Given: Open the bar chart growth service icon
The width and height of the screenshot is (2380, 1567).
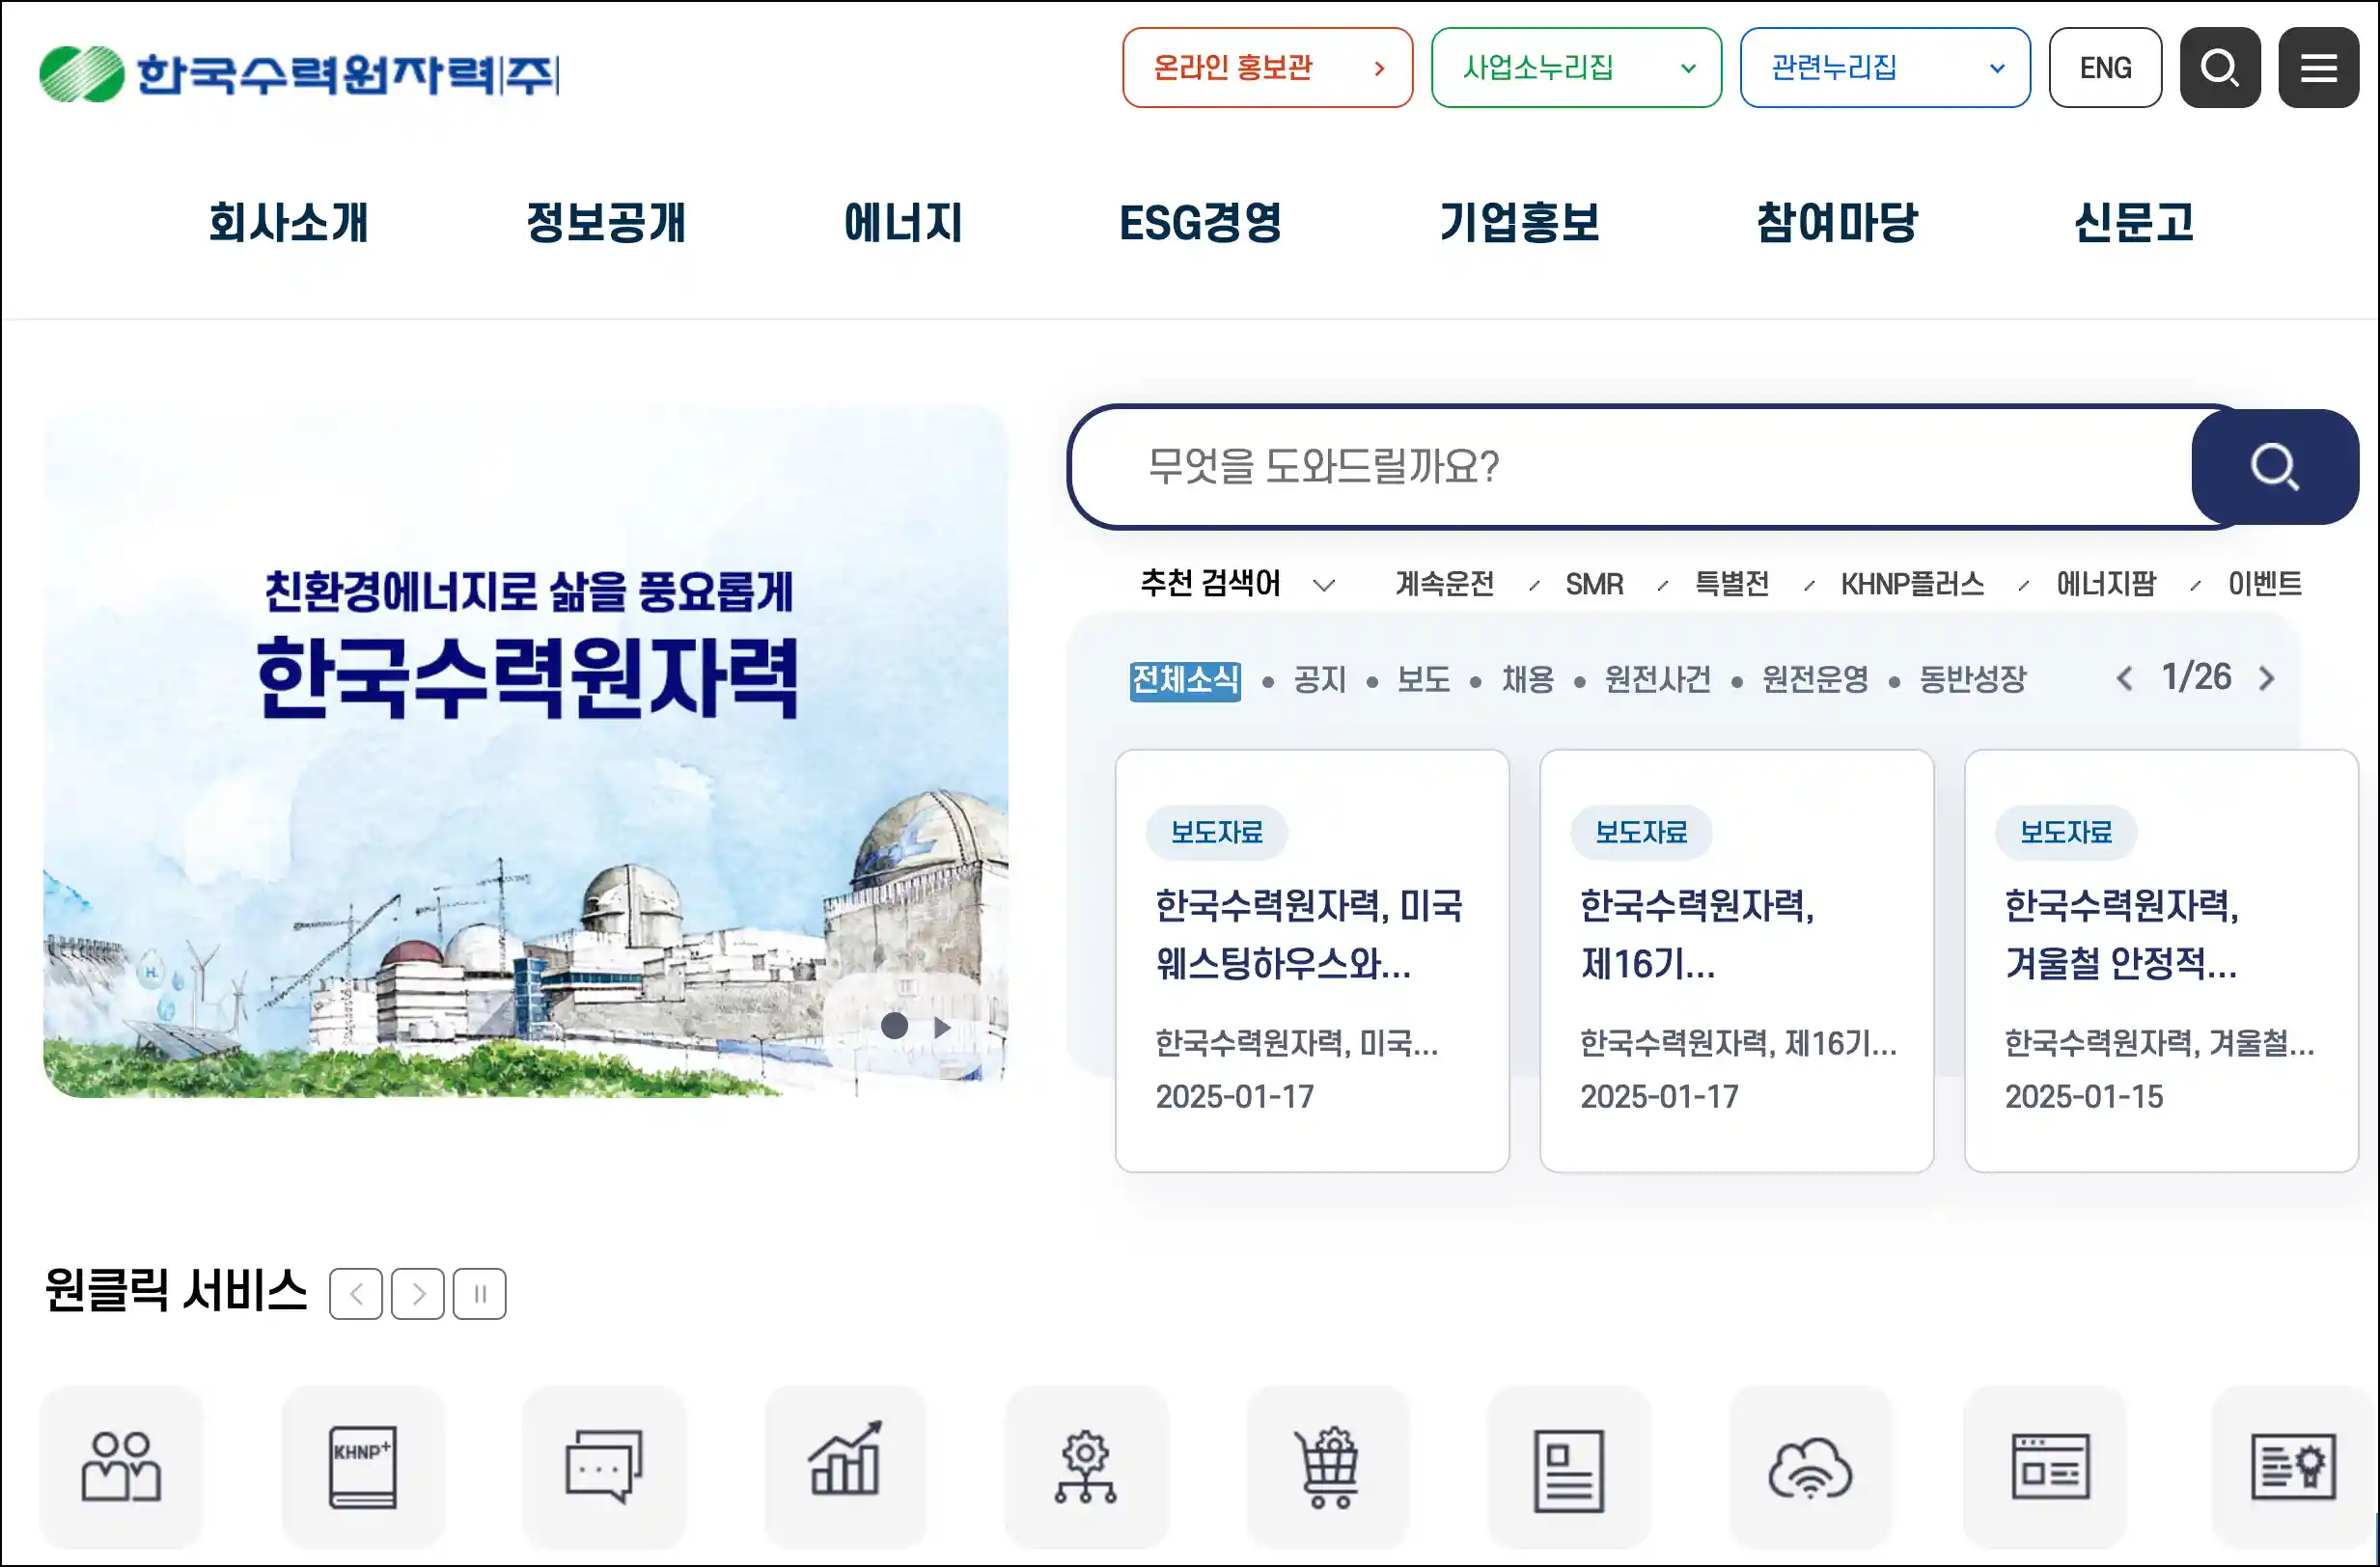Looking at the screenshot, I should [845, 1466].
